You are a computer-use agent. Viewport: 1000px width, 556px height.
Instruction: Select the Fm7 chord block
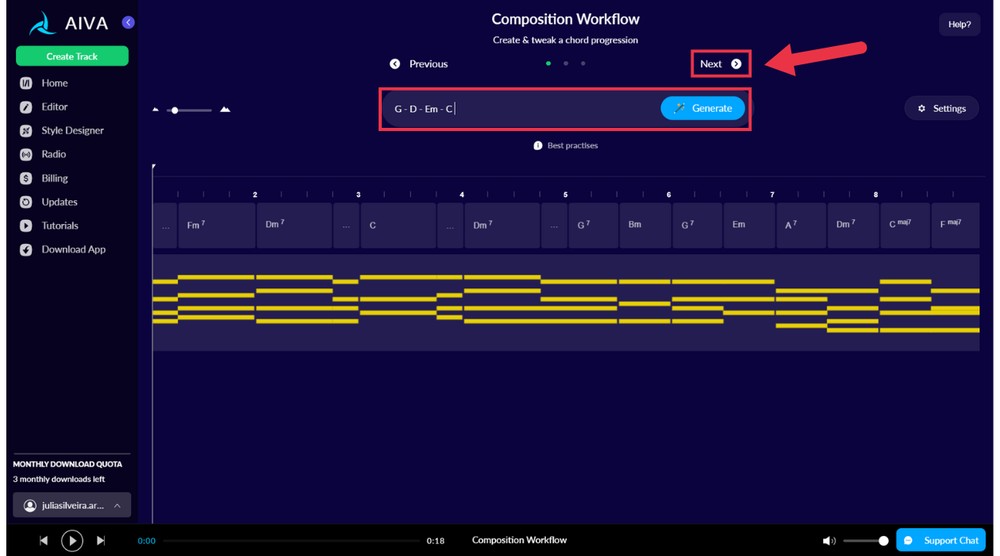[217, 225]
